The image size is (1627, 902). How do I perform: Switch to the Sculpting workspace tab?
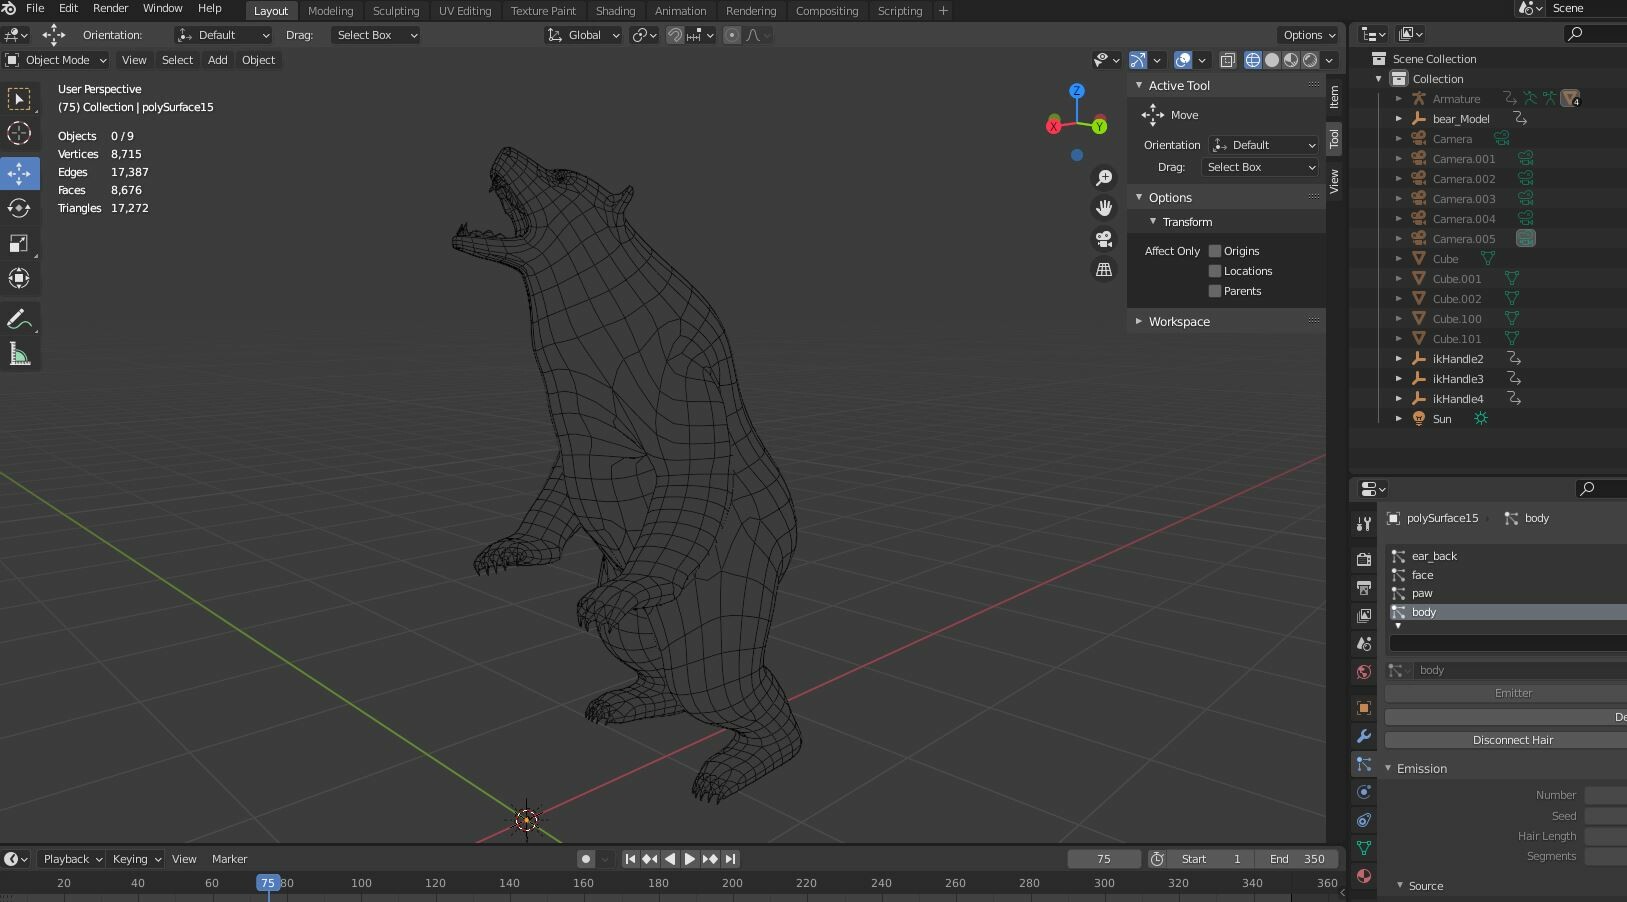tap(396, 11)
